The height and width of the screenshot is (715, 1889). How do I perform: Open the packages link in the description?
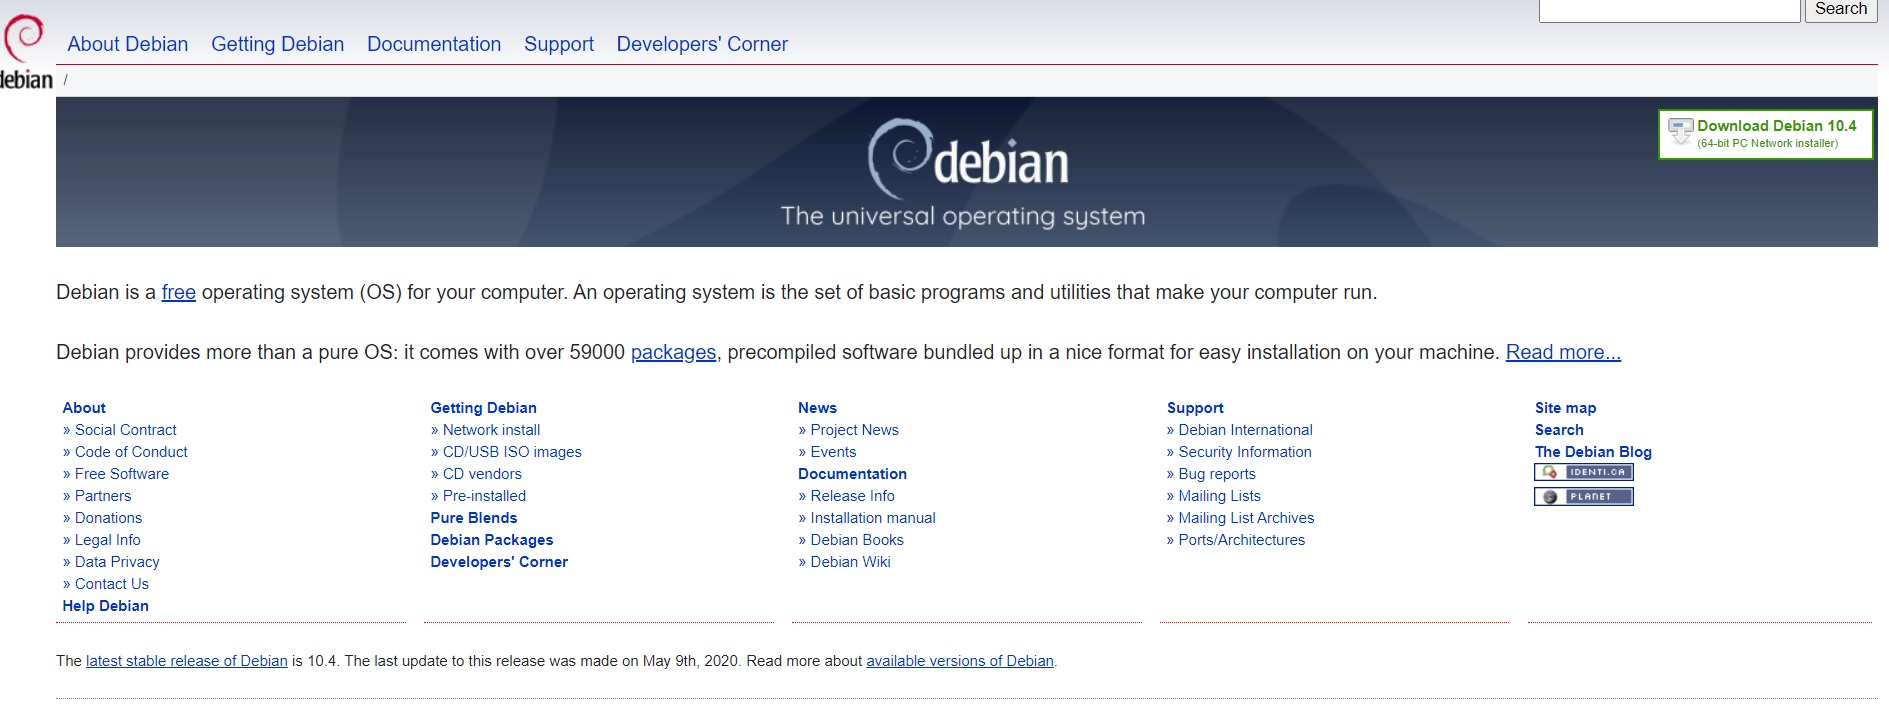673,352
